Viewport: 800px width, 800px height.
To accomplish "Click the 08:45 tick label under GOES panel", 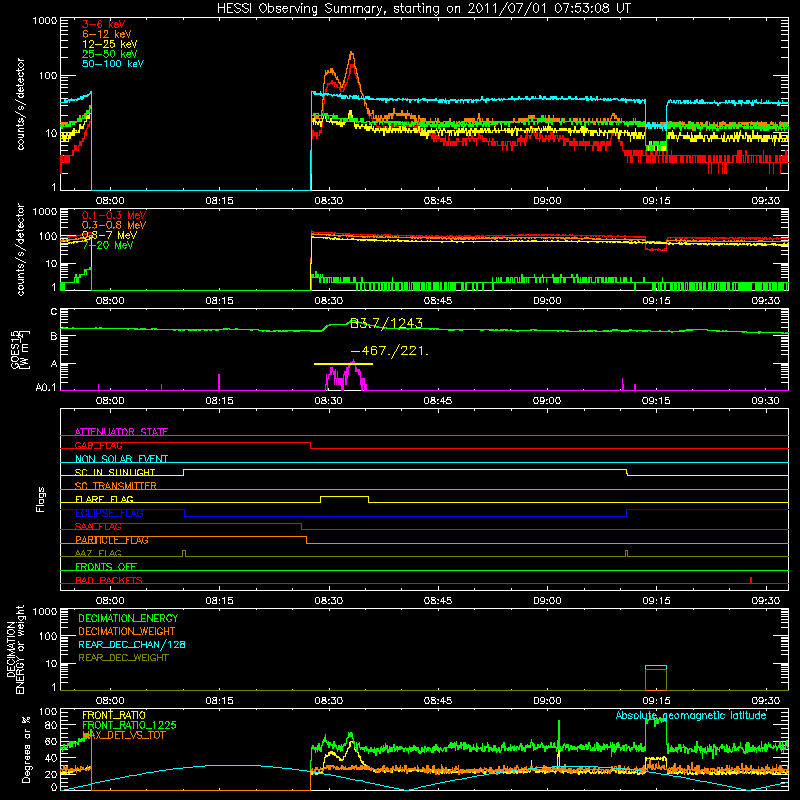I will tap(438, 401).
